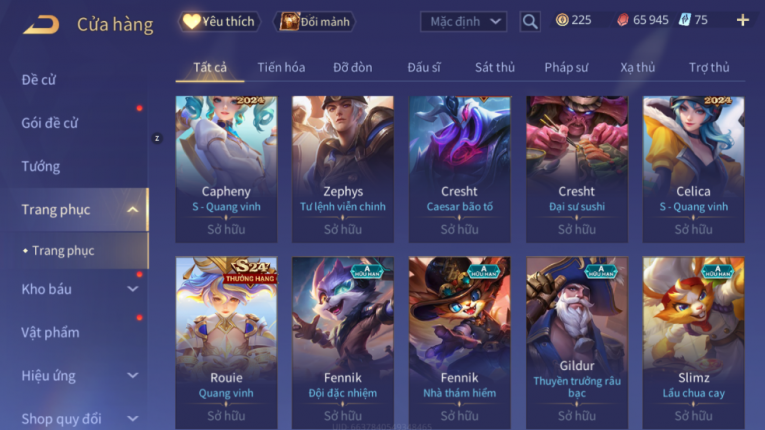The image size is (765, 430).
Task: Open the Mặc định sort dropdown
Action: (x=463, y=21)
